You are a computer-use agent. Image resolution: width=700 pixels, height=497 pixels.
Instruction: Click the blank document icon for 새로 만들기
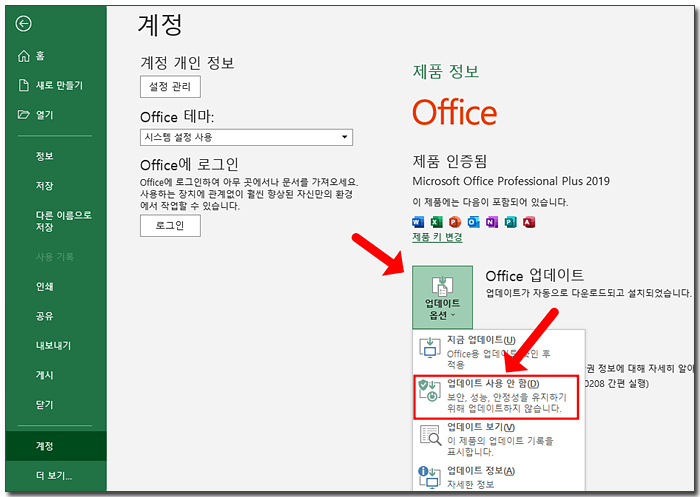[23, 85]
